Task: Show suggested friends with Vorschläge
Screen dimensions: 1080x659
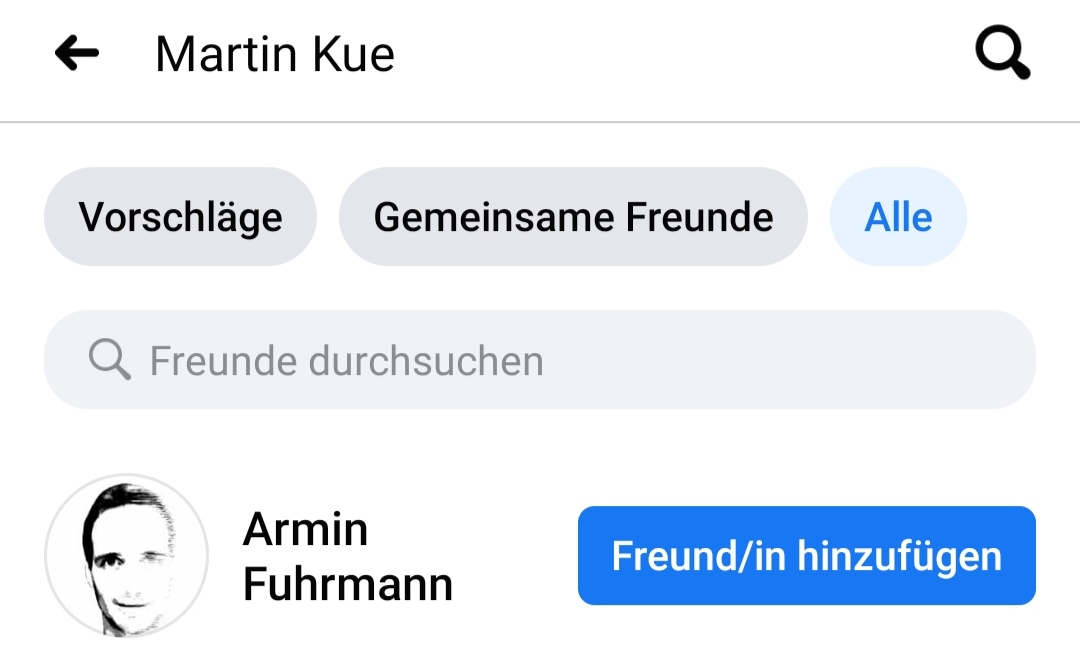Action: tap(180, 217)
